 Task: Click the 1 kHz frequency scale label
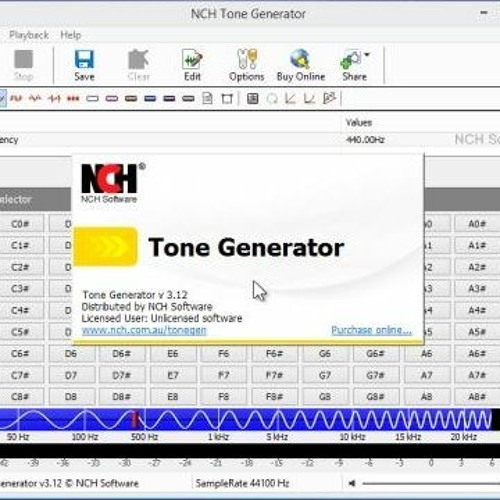click(x=218, y=437)
